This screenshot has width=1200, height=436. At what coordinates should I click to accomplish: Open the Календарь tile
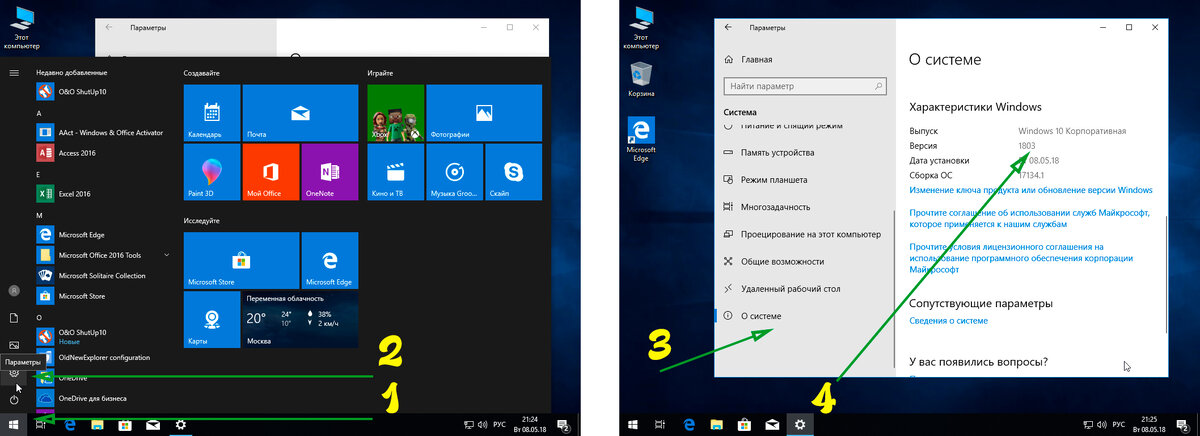[212, 113]
